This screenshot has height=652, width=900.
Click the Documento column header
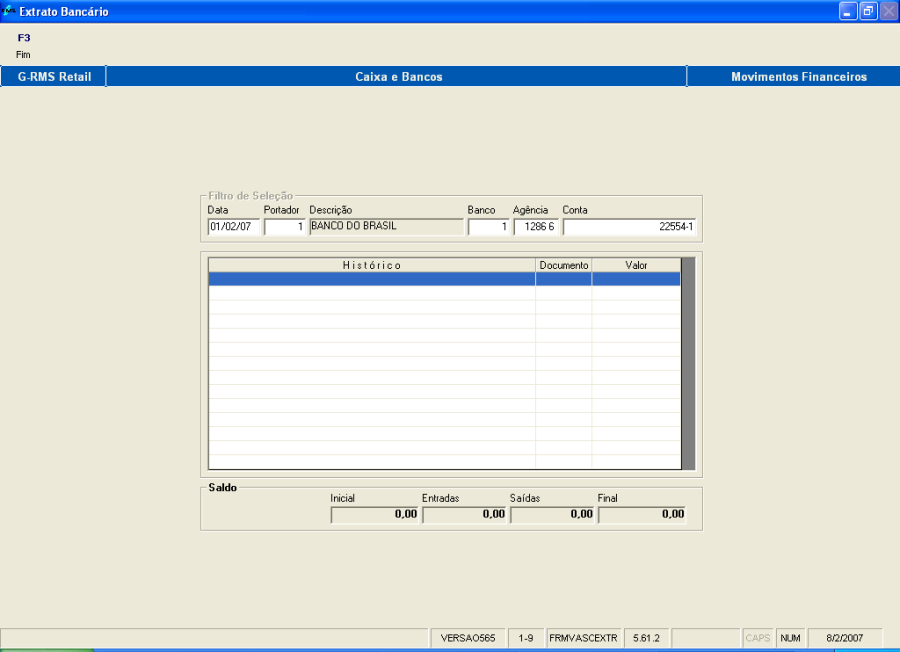pos(563,265)
